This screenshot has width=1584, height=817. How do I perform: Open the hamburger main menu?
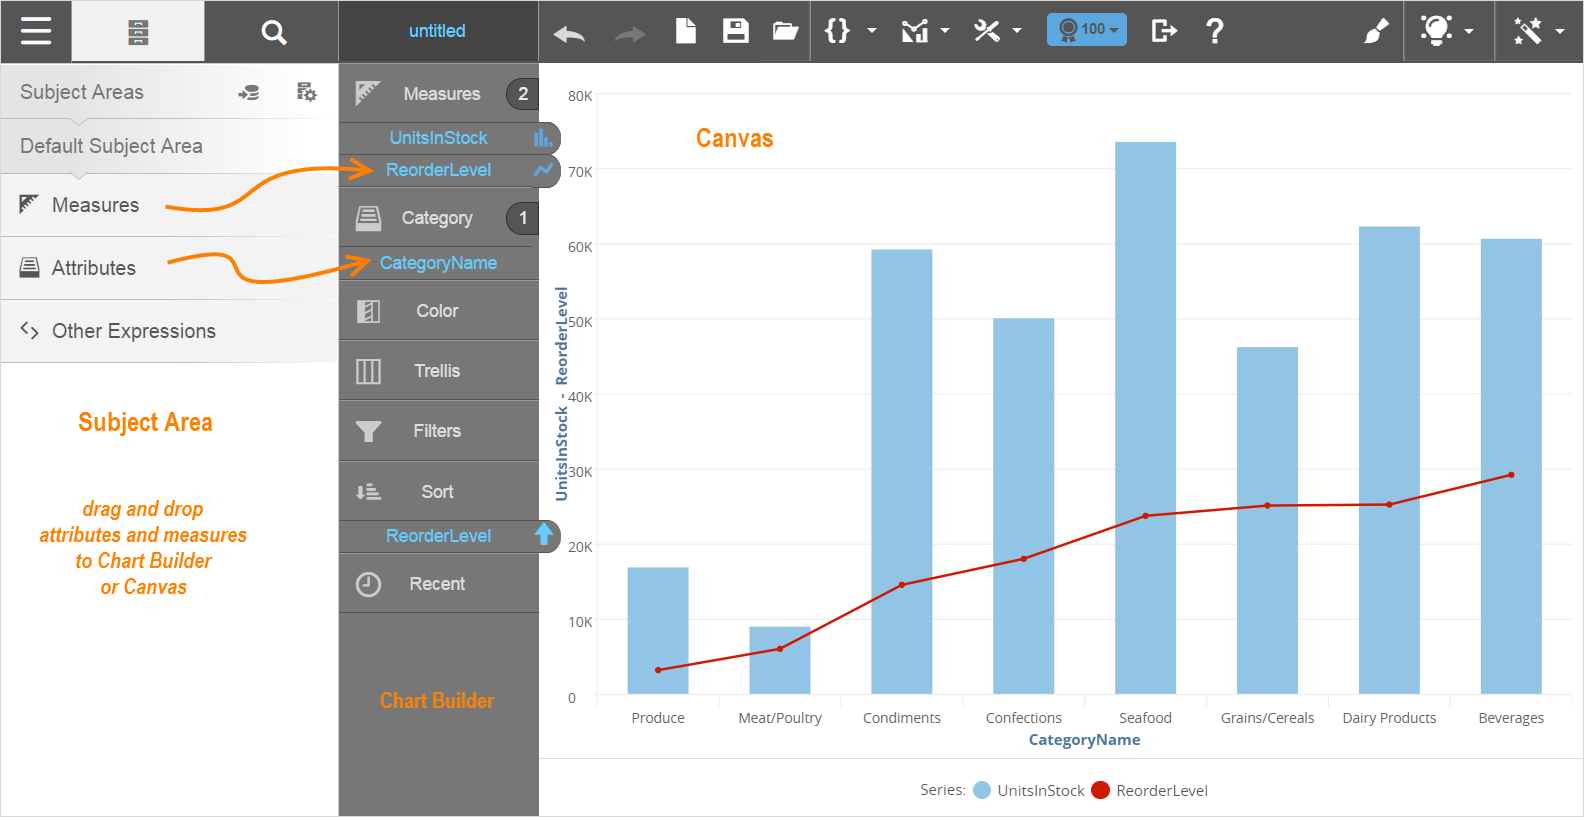35,31
